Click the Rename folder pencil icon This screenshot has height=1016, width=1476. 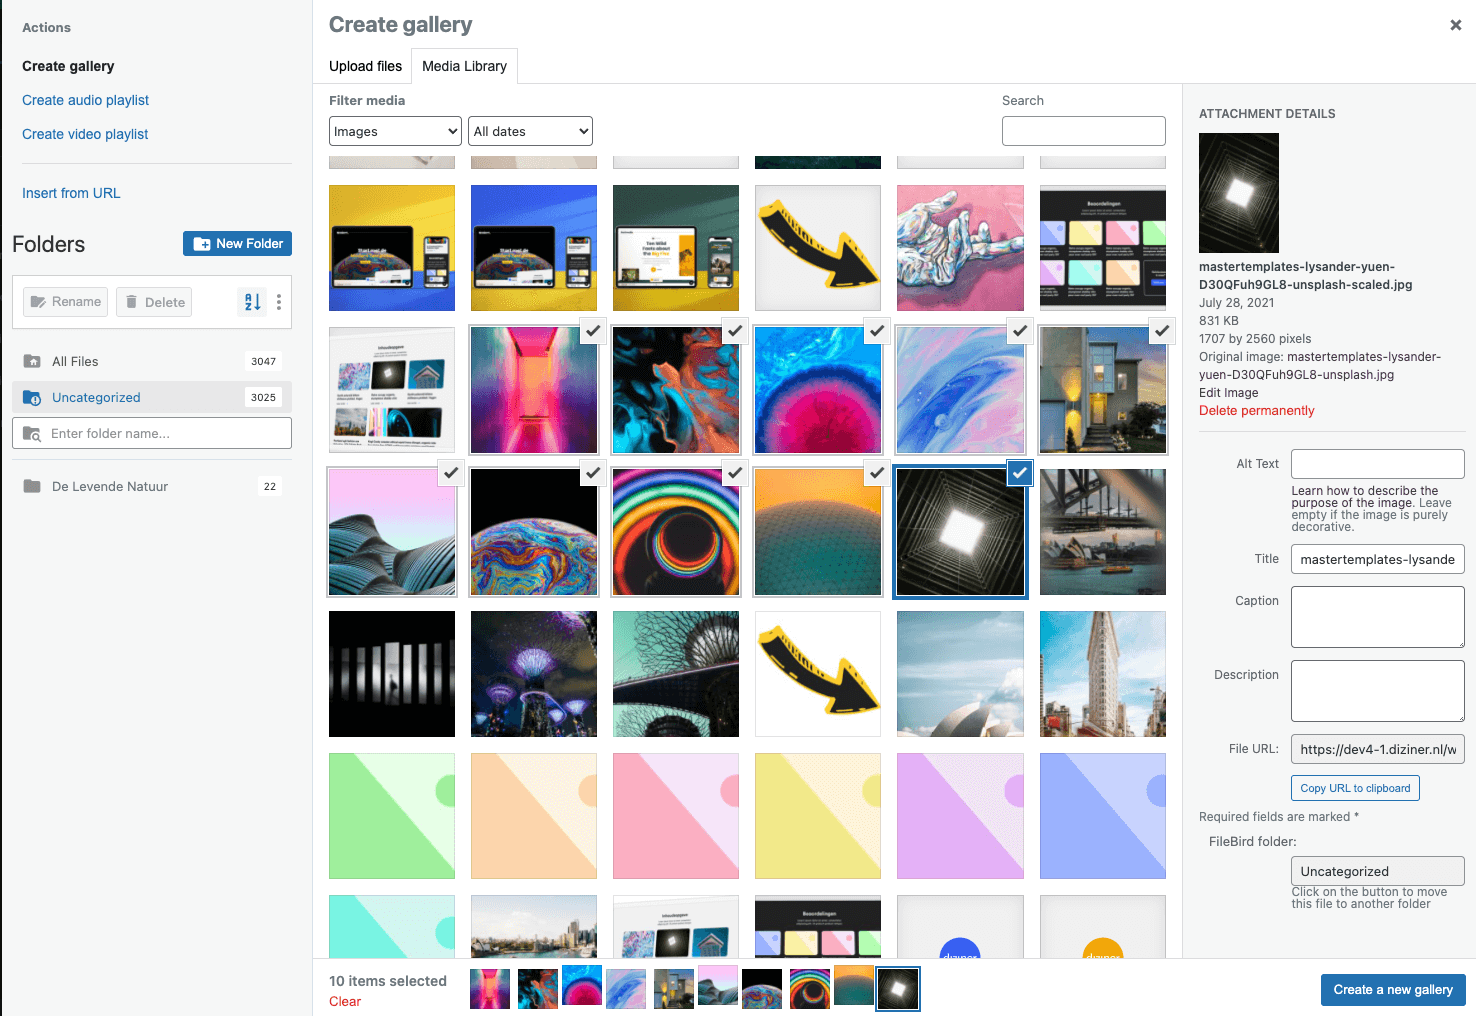[x=40, y=301]
